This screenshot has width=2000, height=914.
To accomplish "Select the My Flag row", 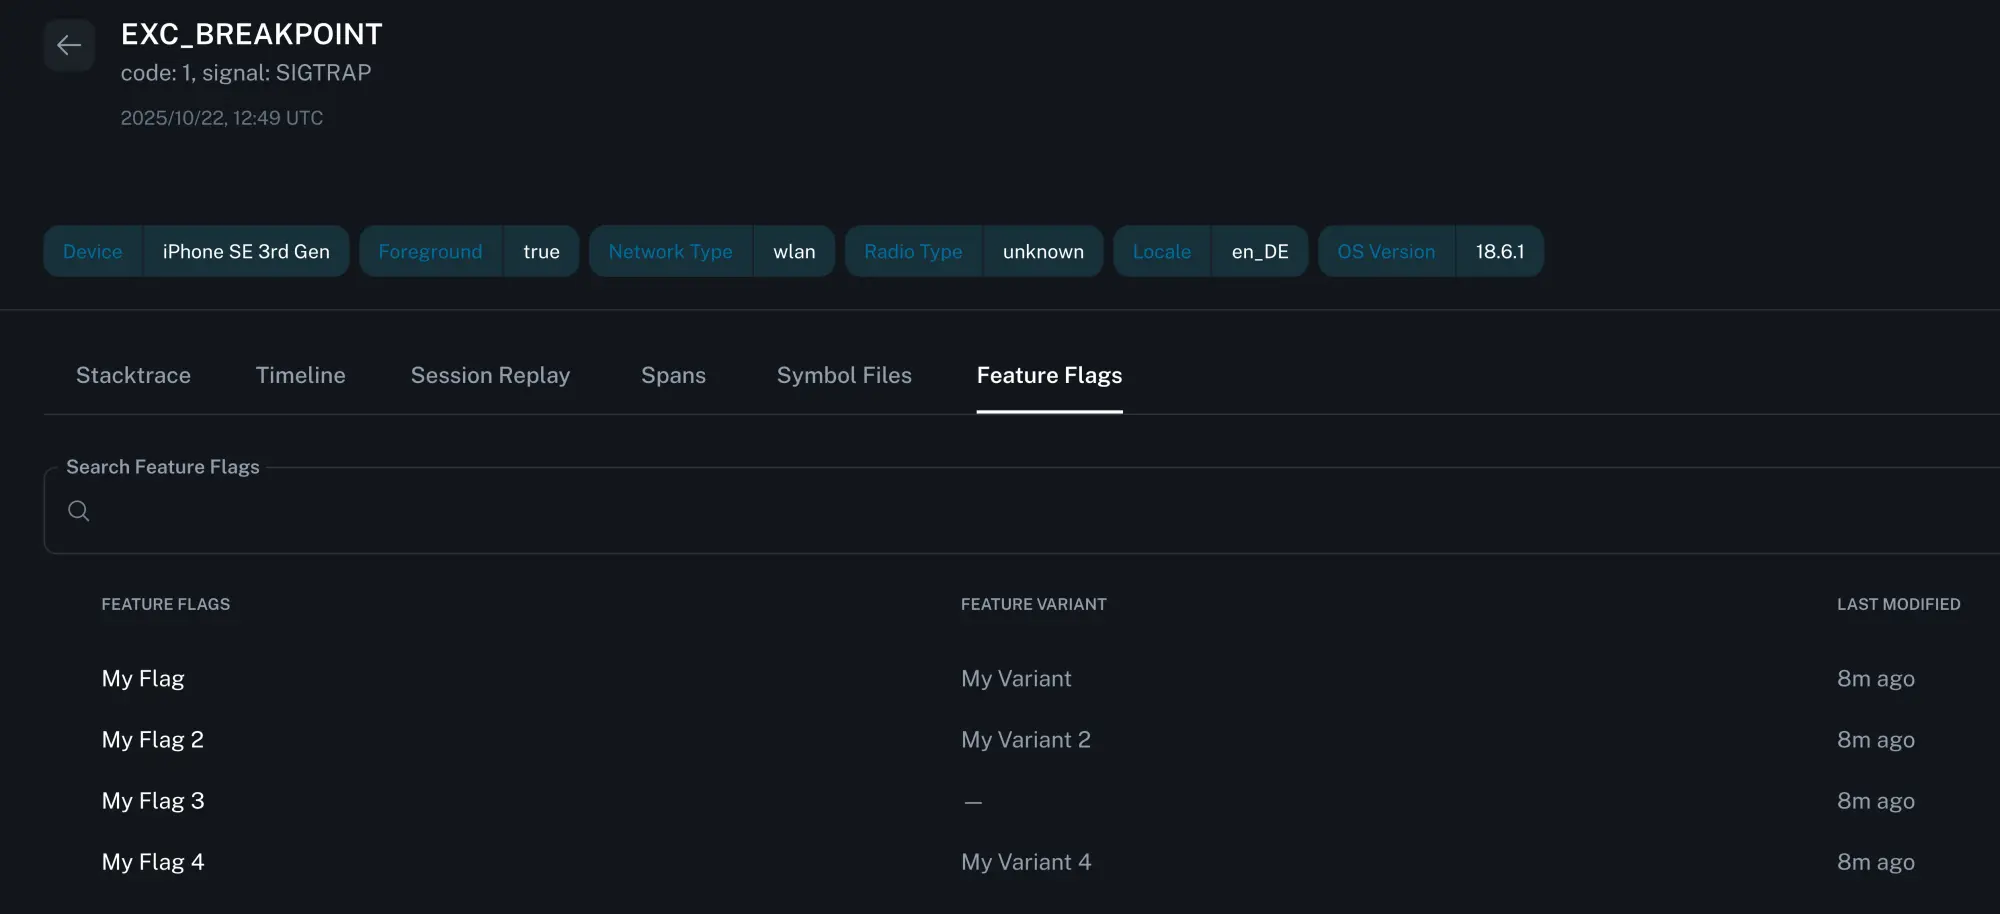I will pos(143,678).
